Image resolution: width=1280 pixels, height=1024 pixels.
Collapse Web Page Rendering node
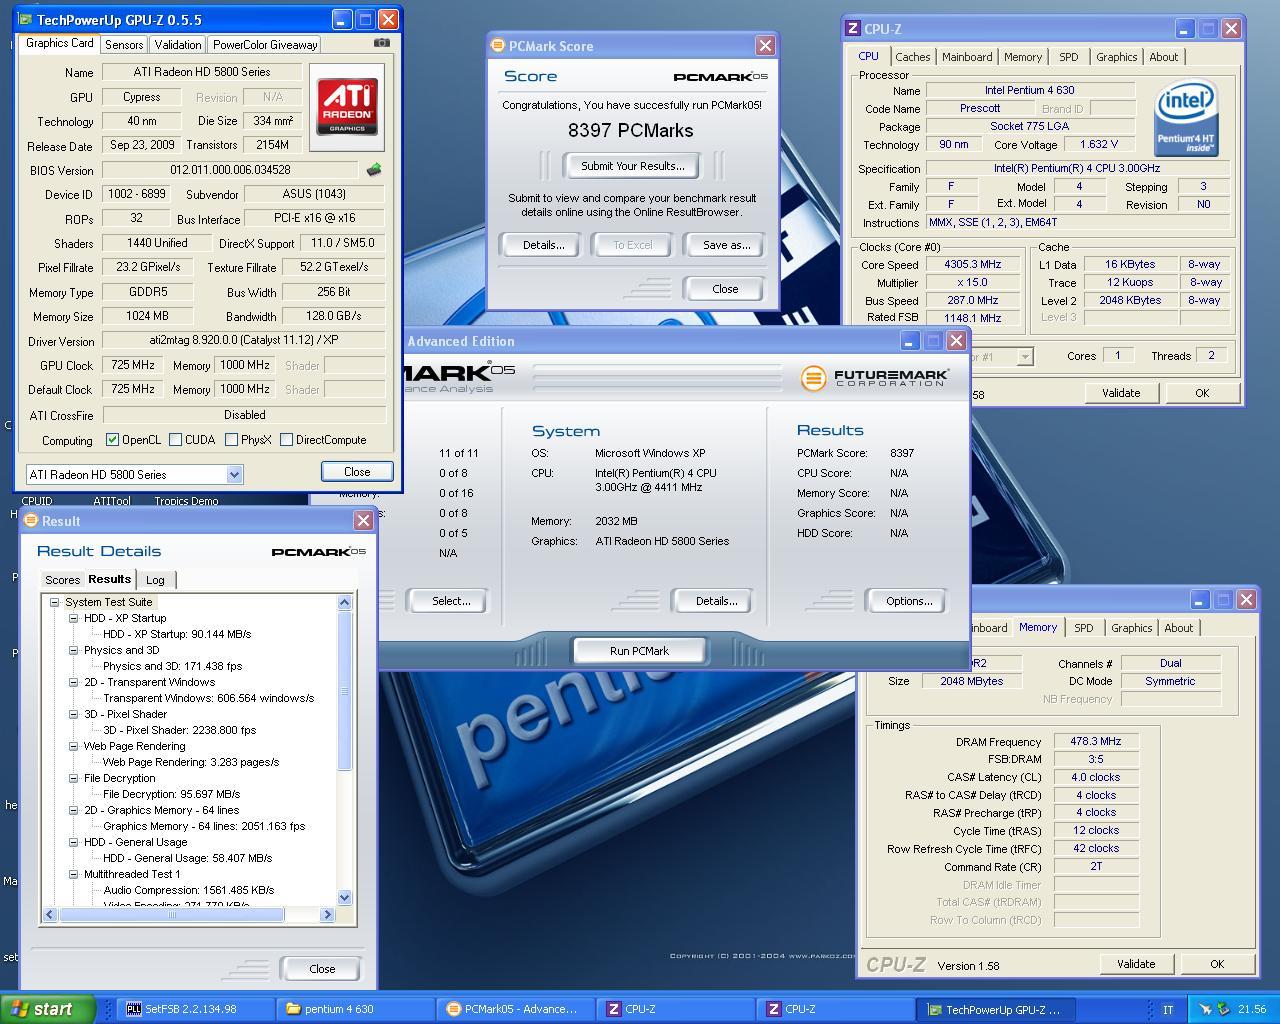73,746
